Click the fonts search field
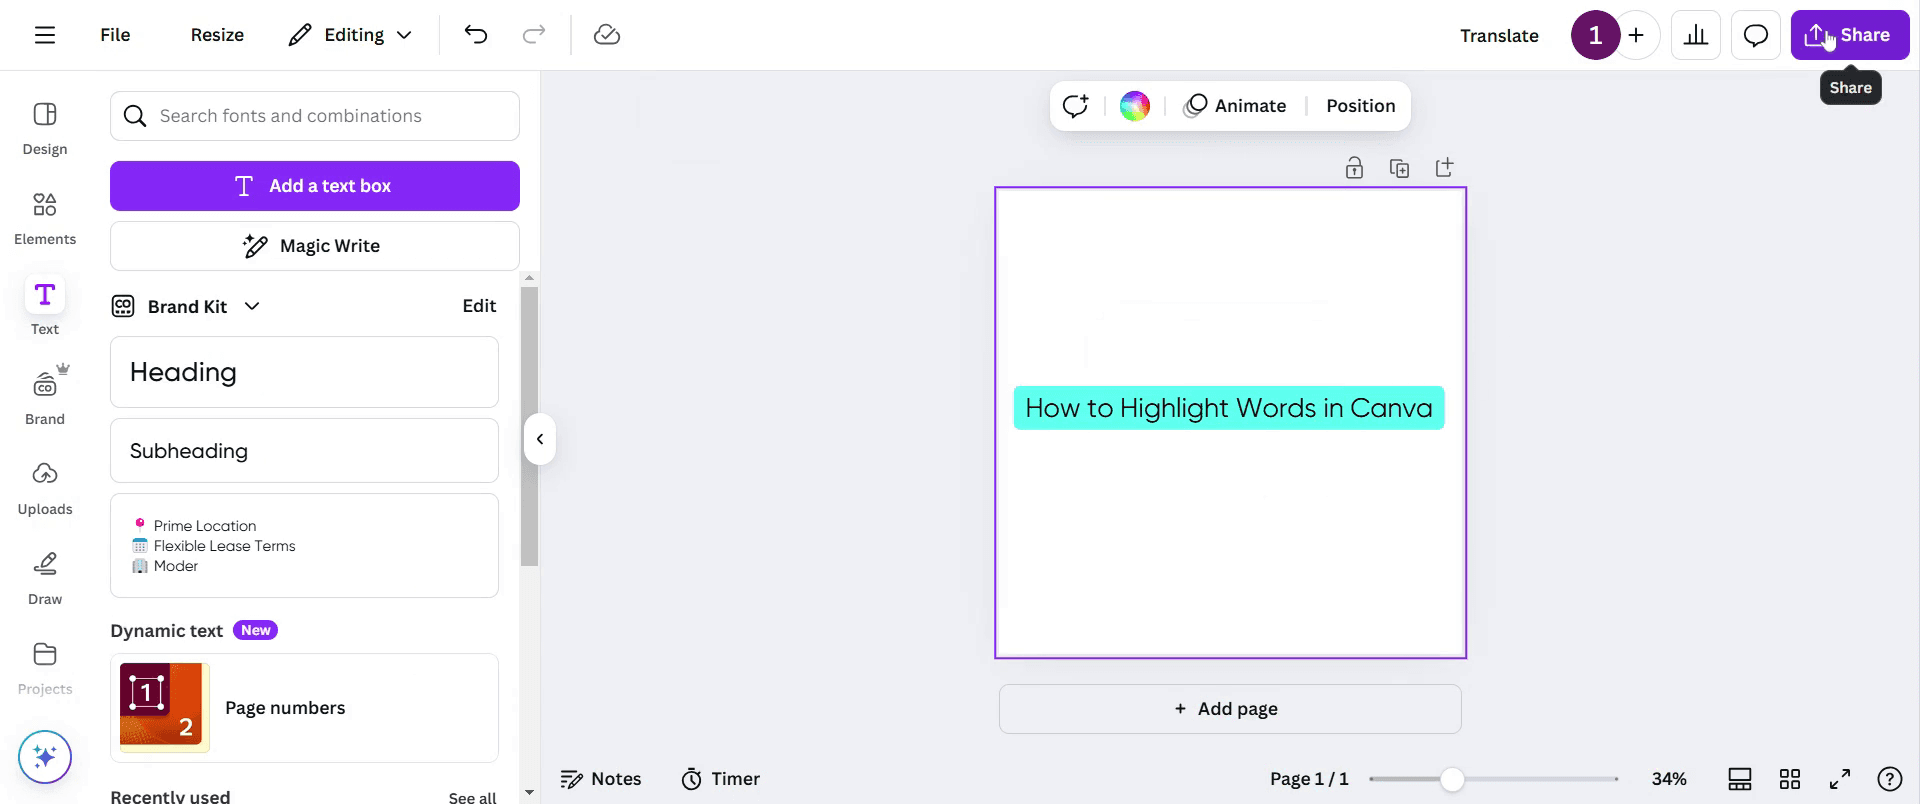 point(315,116)
